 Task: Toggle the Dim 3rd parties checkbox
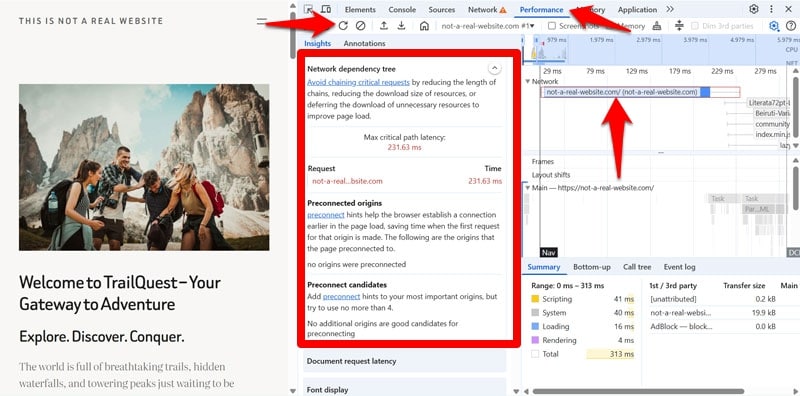click(694, 26)
